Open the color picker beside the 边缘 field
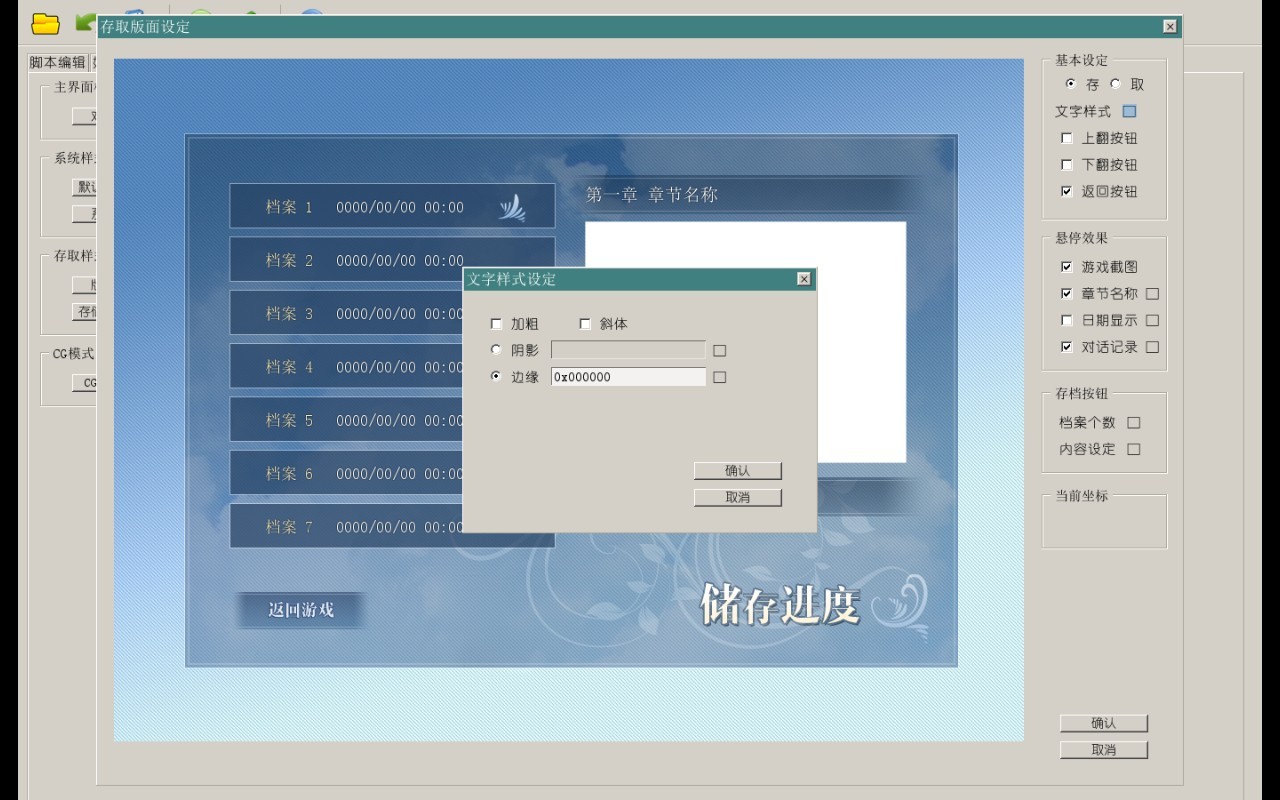The image size is (1280, 800). pos(719,377)
